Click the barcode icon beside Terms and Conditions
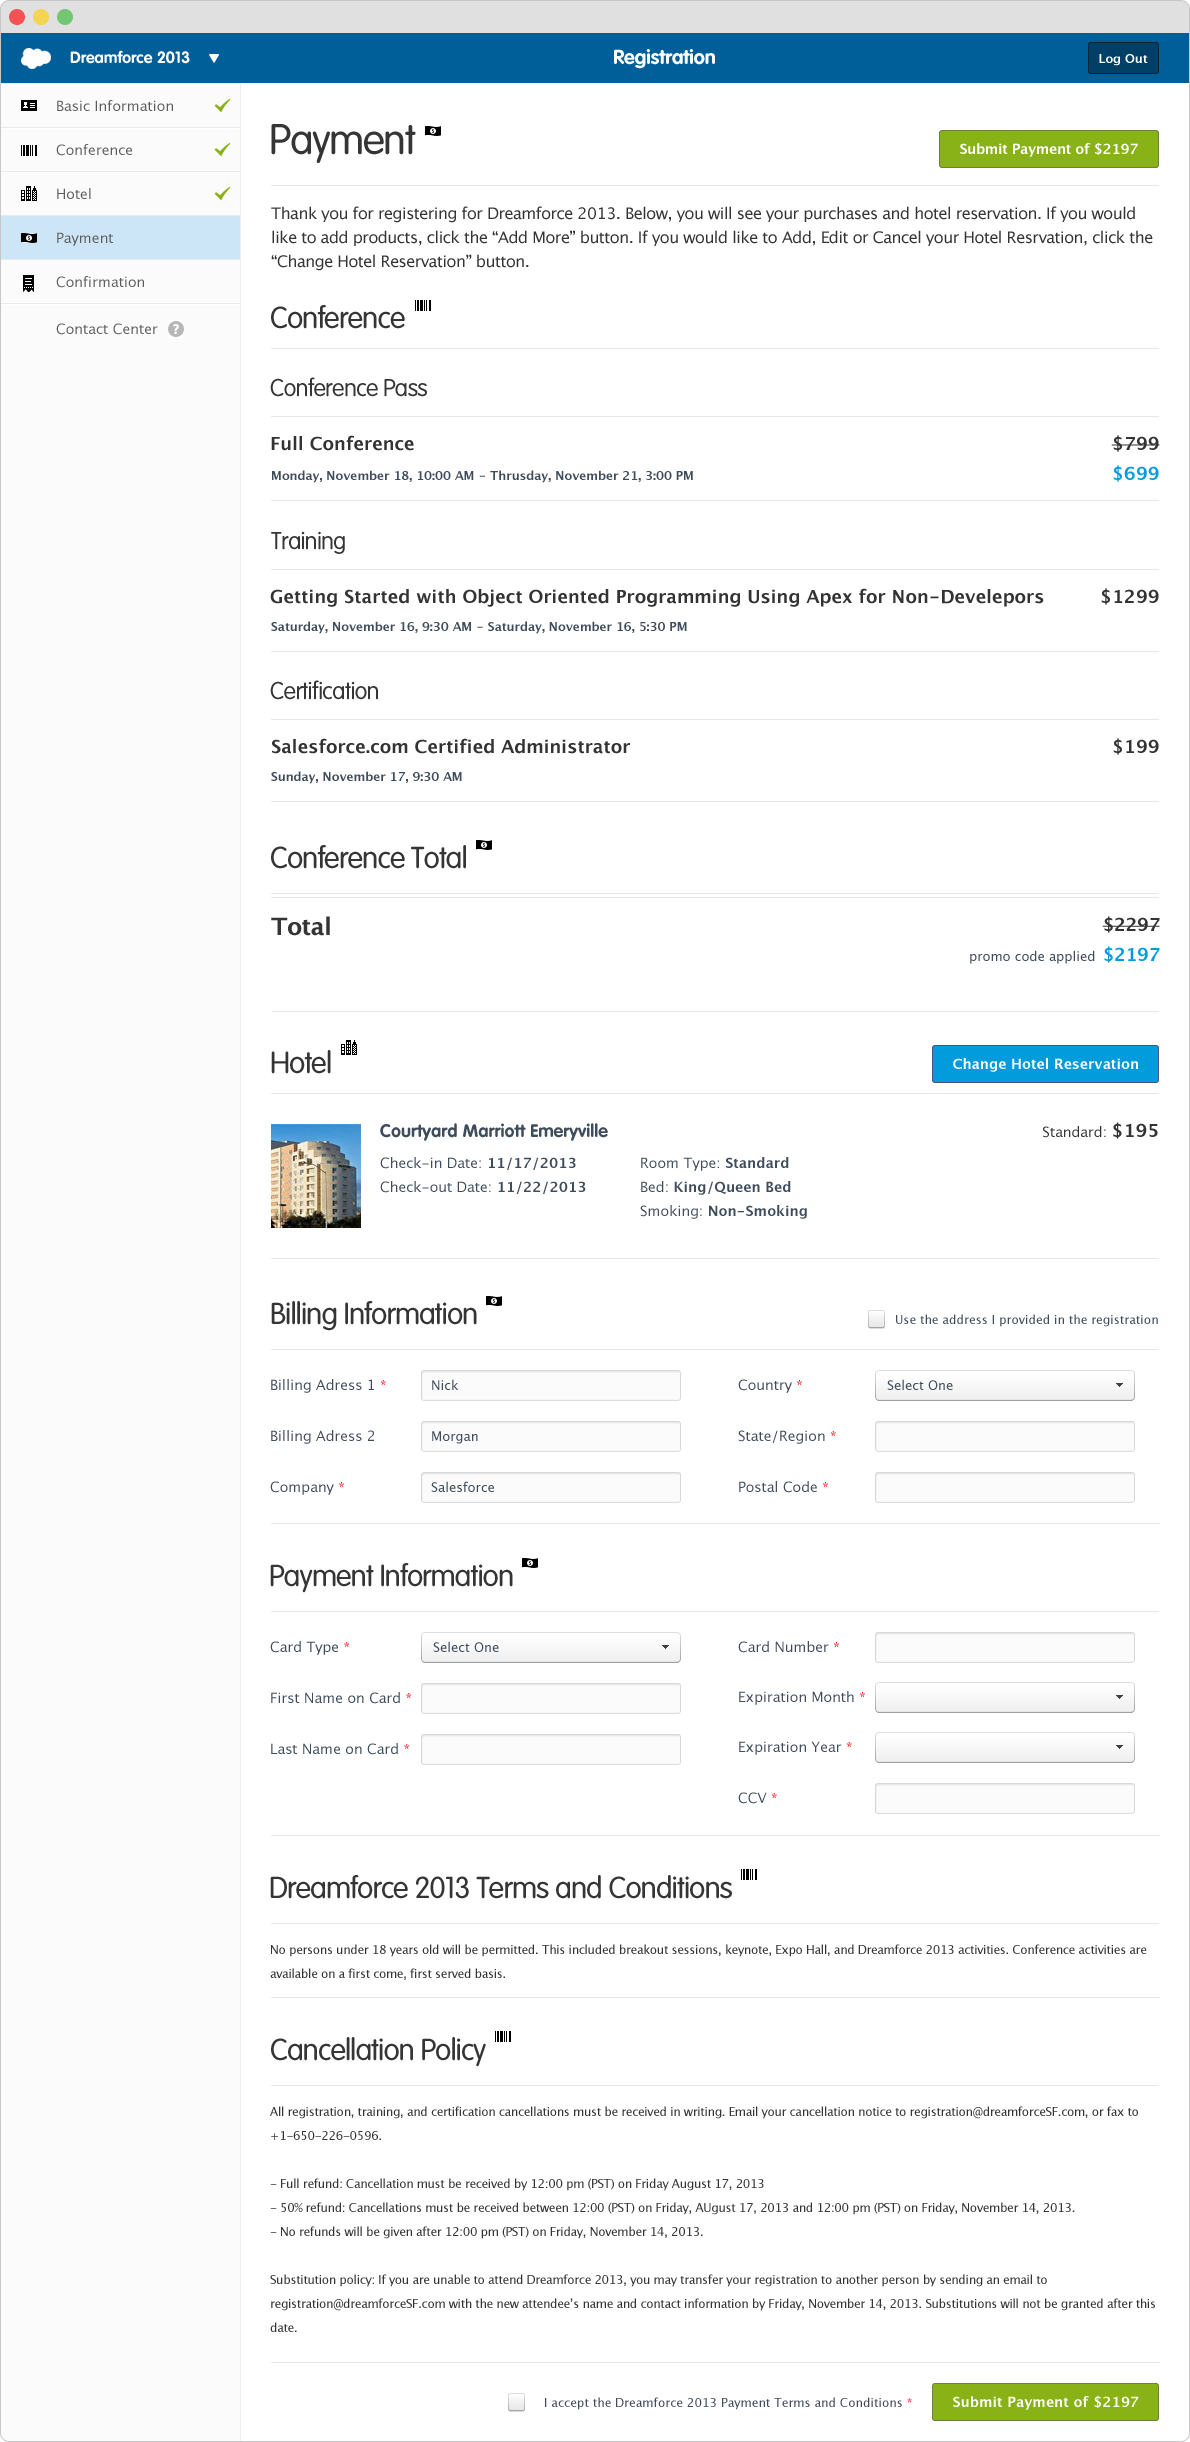Viewport: 1190px width, 2442px height. point(749,1874)
